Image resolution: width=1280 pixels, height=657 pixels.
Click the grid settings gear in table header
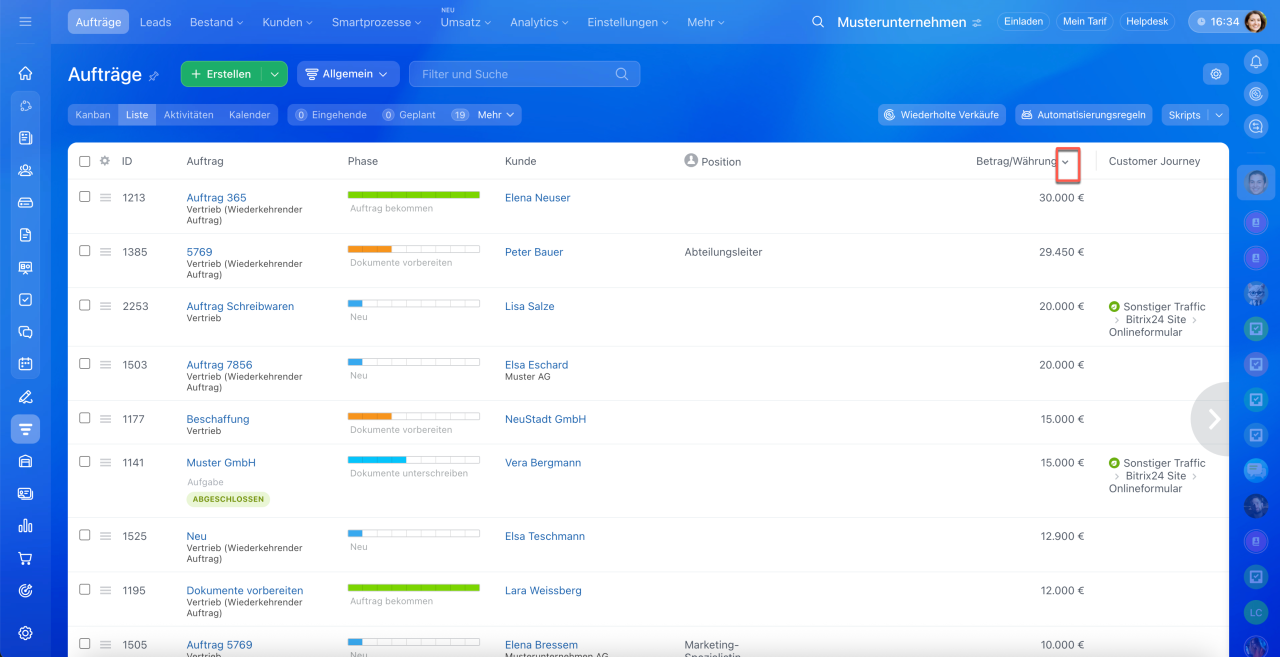coord(105,161)
